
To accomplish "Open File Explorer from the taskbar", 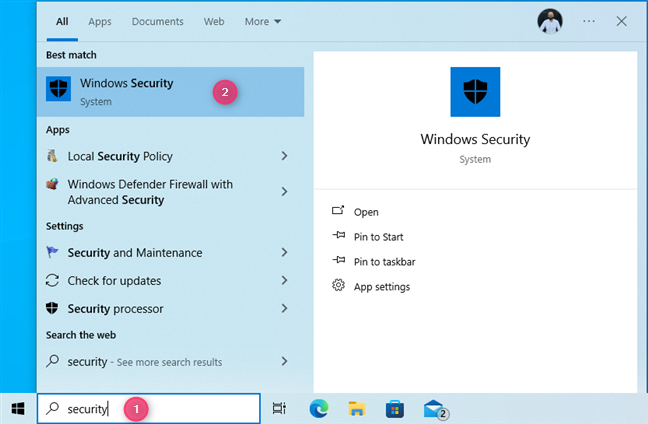I will coord(356,408).
